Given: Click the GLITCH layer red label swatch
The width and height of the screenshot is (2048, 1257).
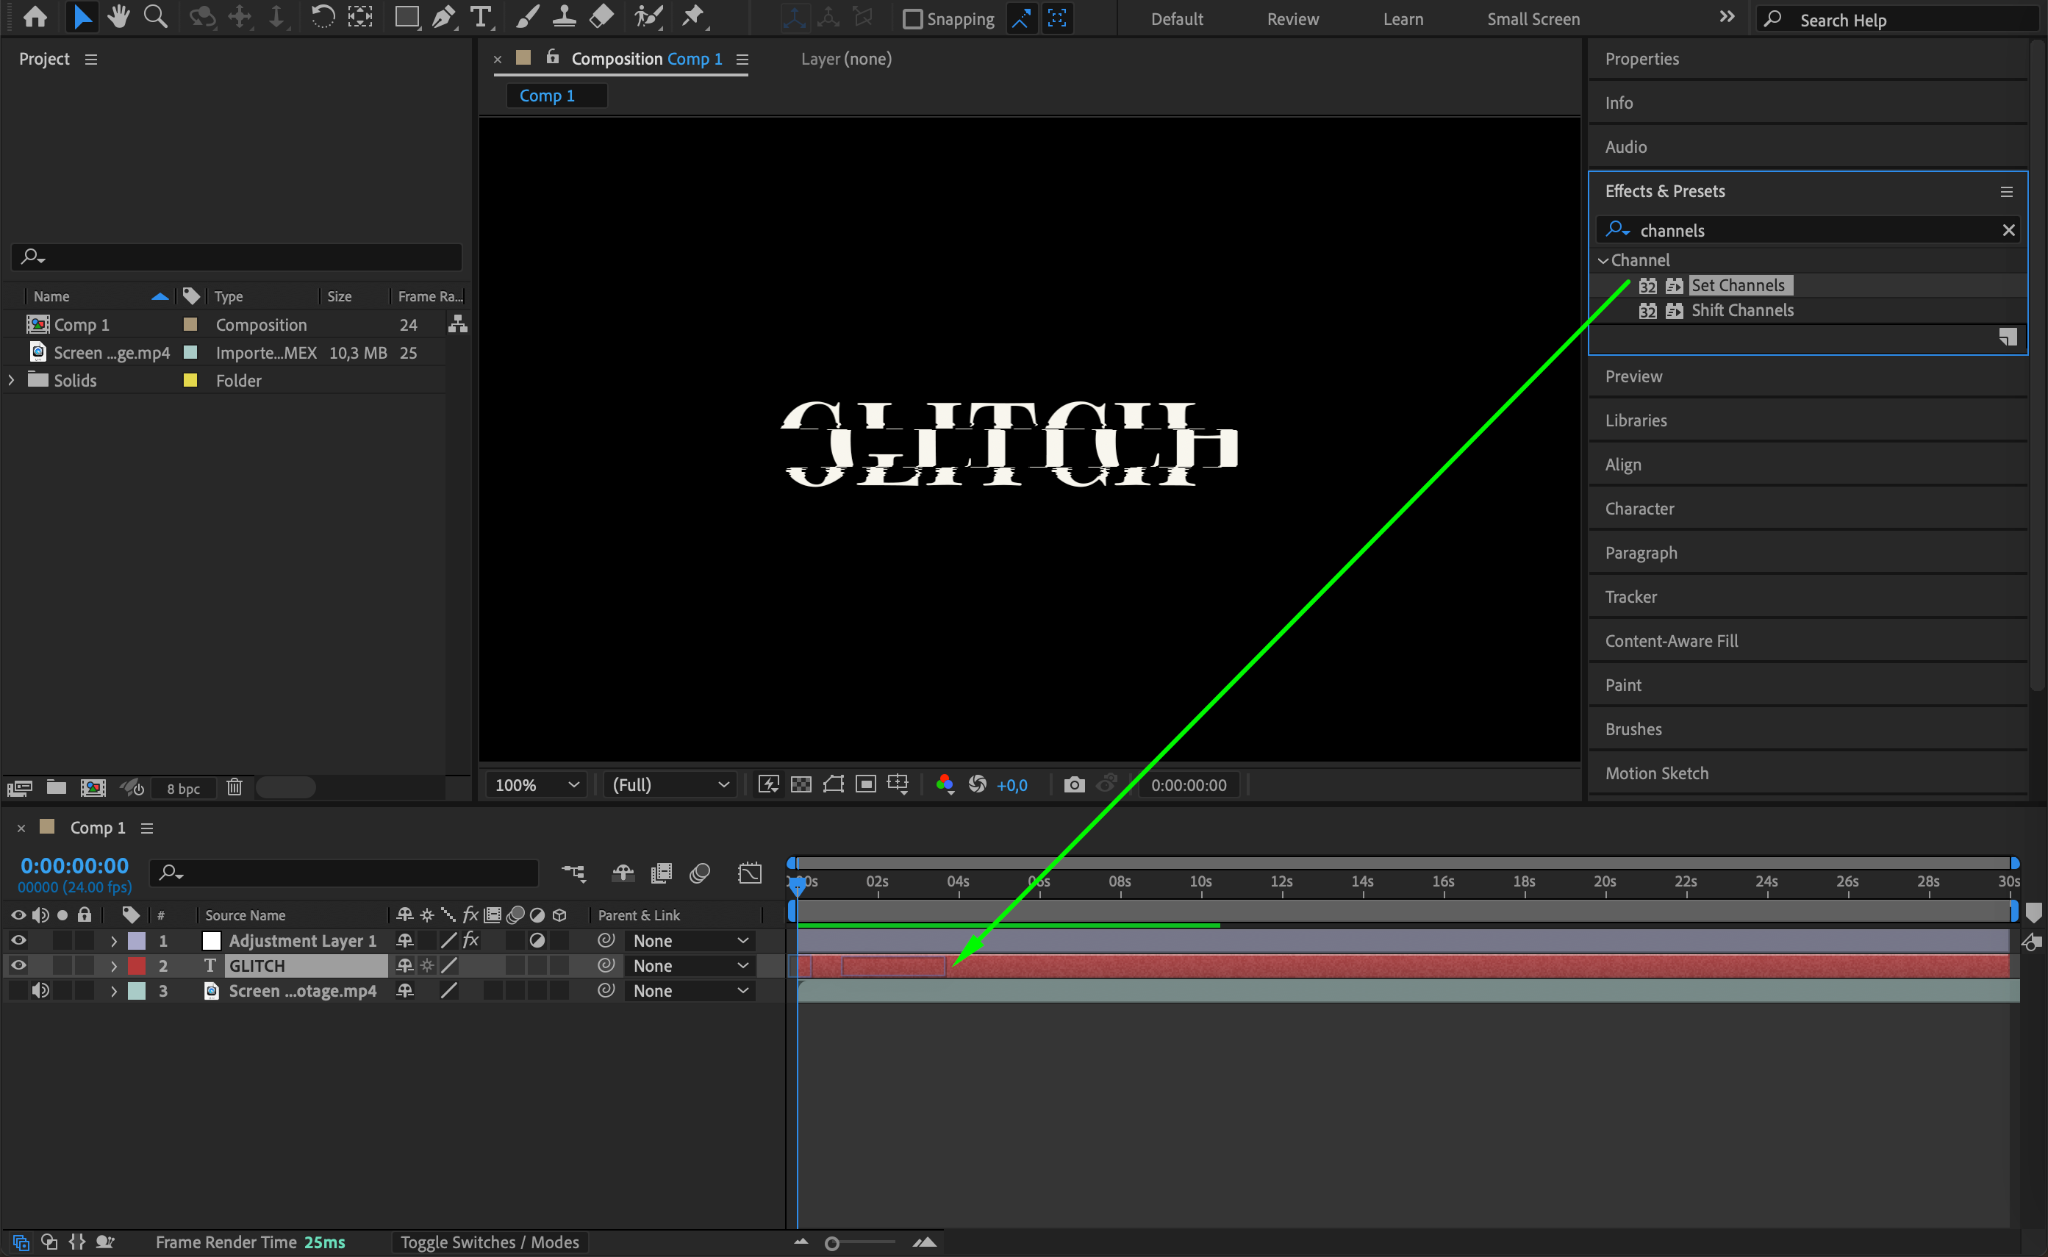Looking at the screenshot, I should [x=137, y=966].
